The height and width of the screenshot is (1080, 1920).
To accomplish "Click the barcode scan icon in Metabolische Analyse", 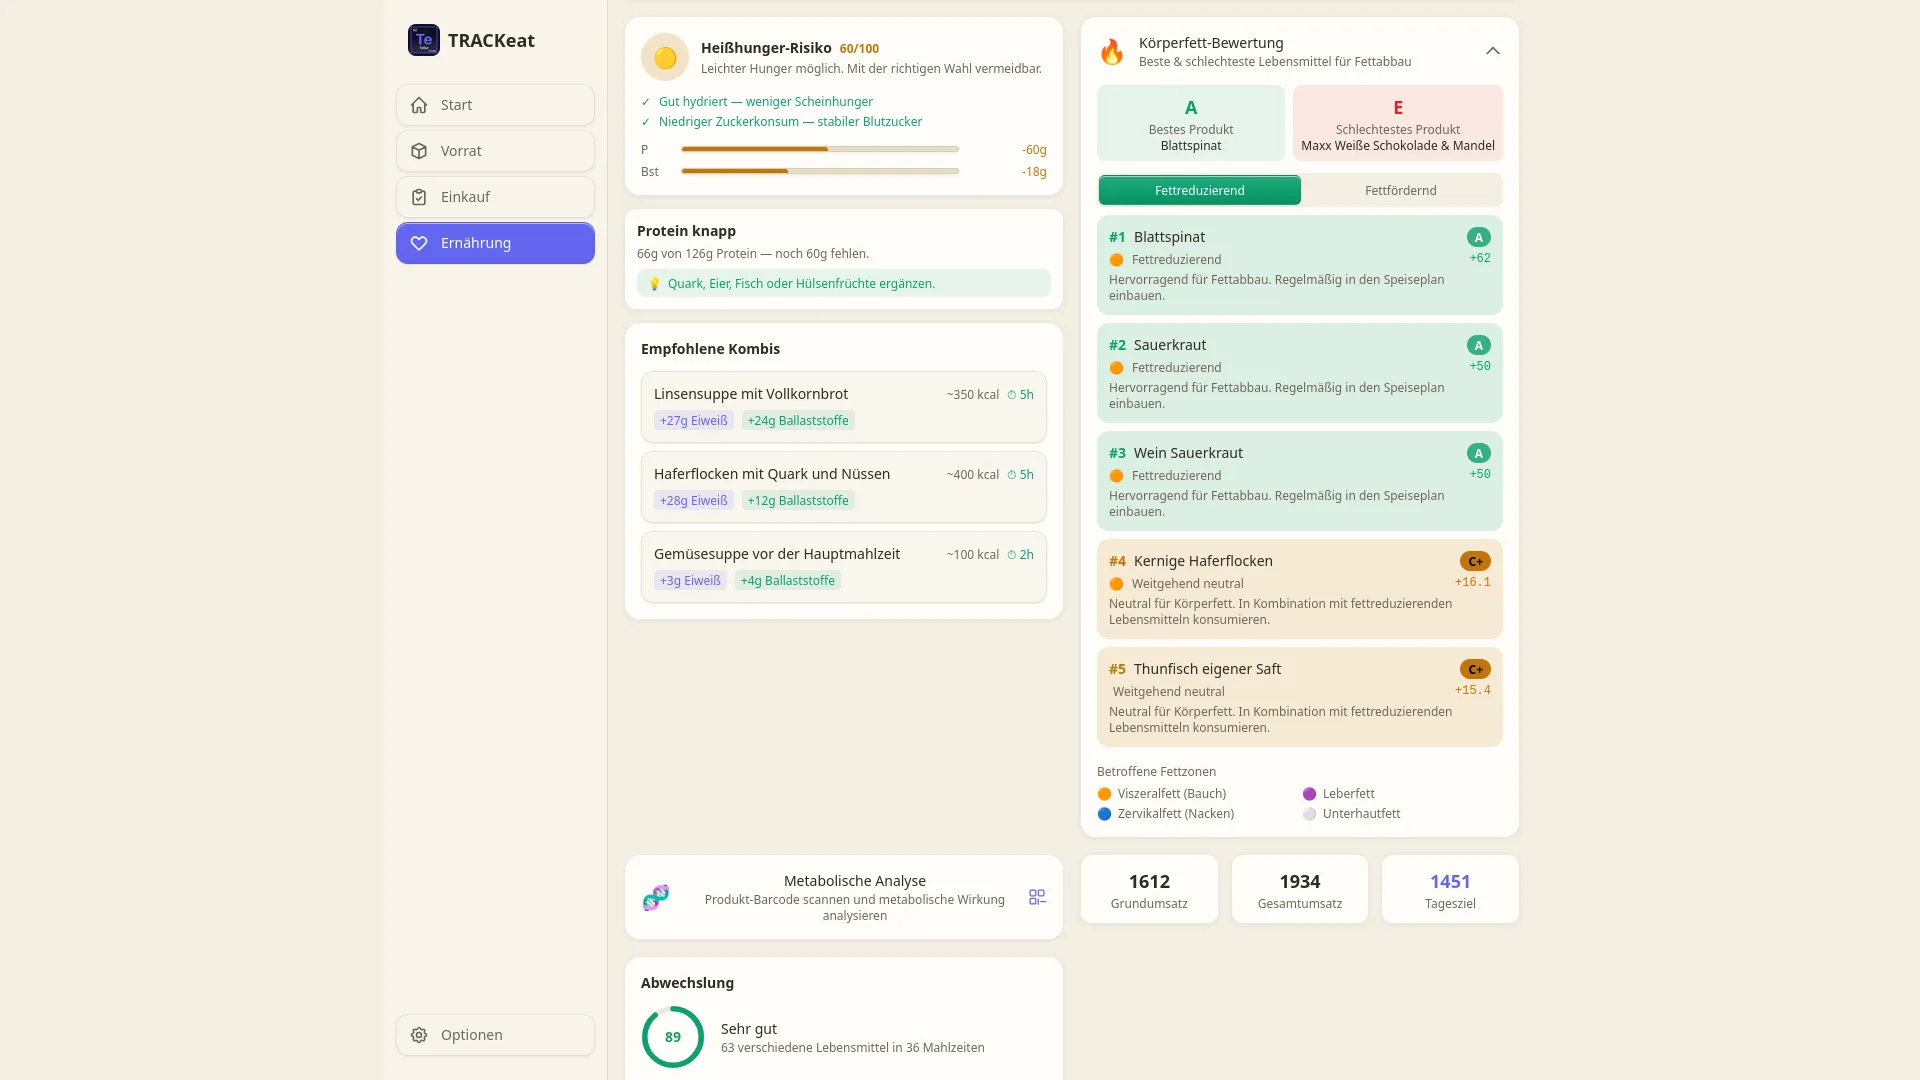I will [x=1037, y=897].
